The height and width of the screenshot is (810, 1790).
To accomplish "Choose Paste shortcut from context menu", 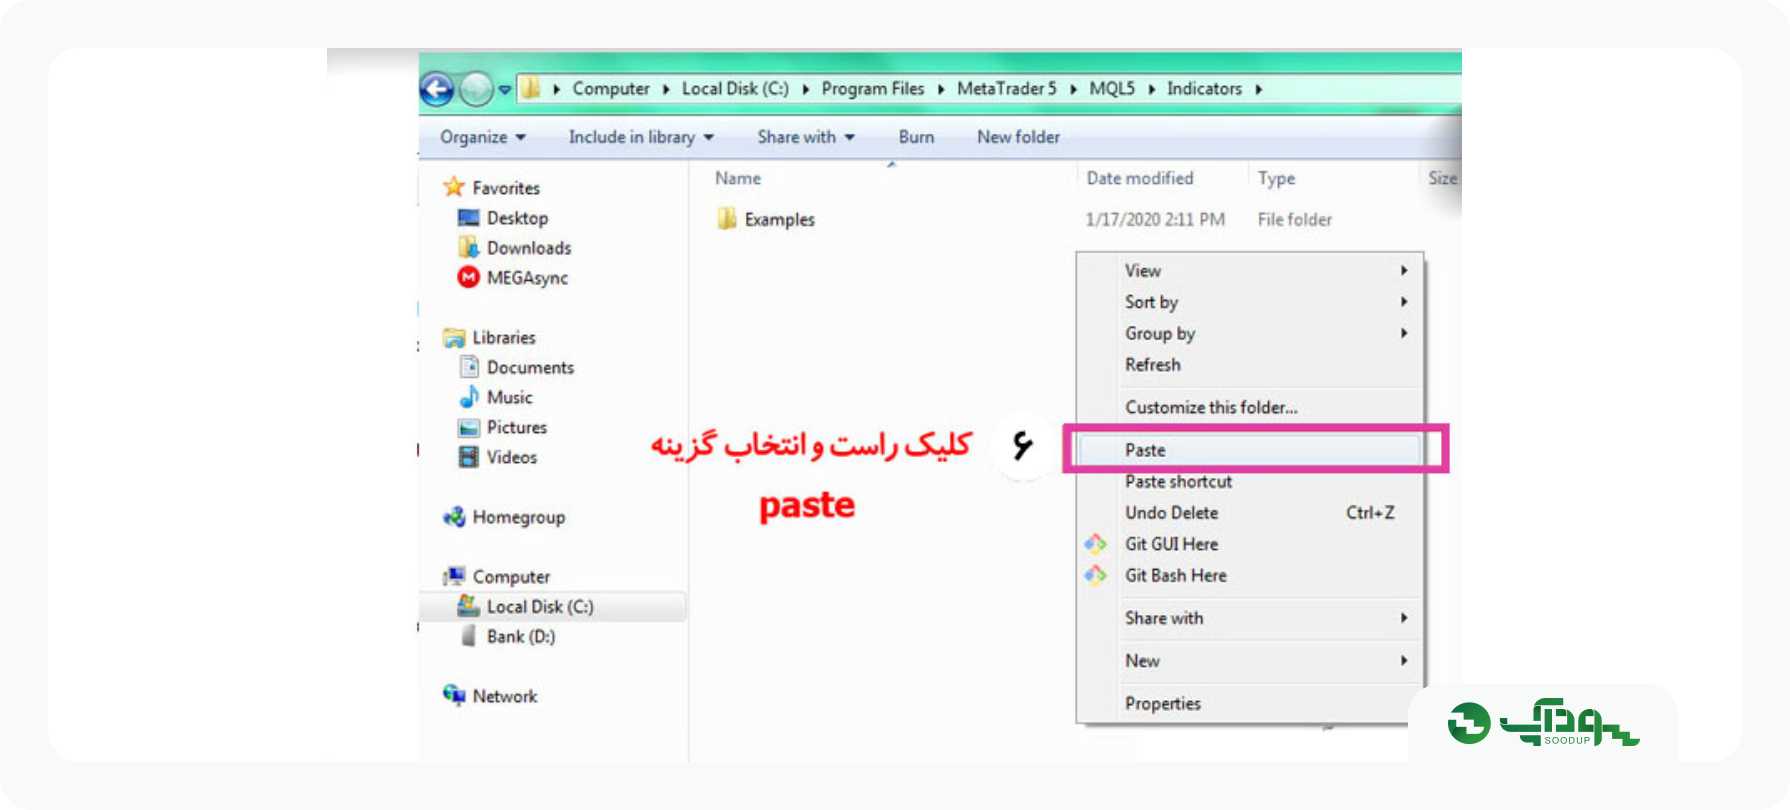I will (1249, 482).
